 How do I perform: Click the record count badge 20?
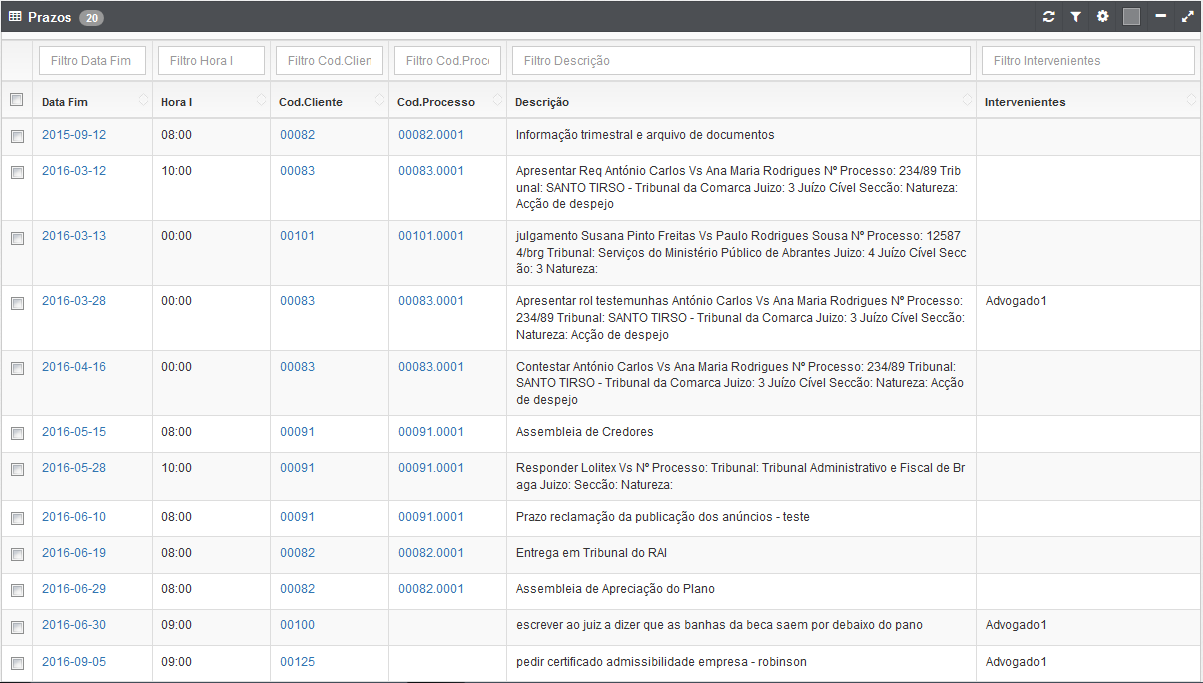click(91, 18)
